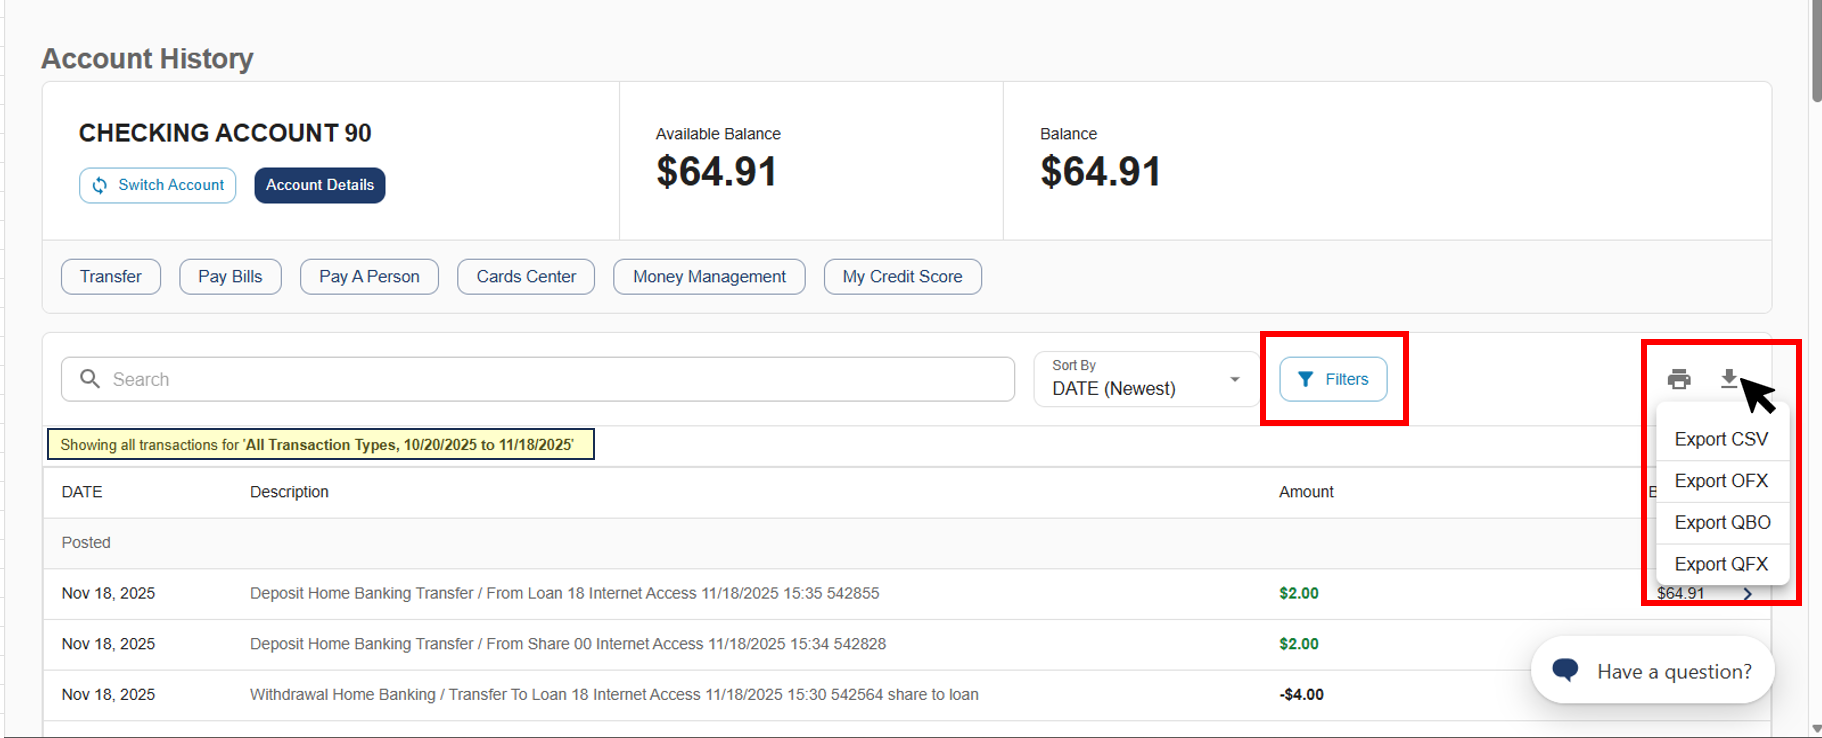
Task: Open Cards Center
Action: (x=526, y=277)
